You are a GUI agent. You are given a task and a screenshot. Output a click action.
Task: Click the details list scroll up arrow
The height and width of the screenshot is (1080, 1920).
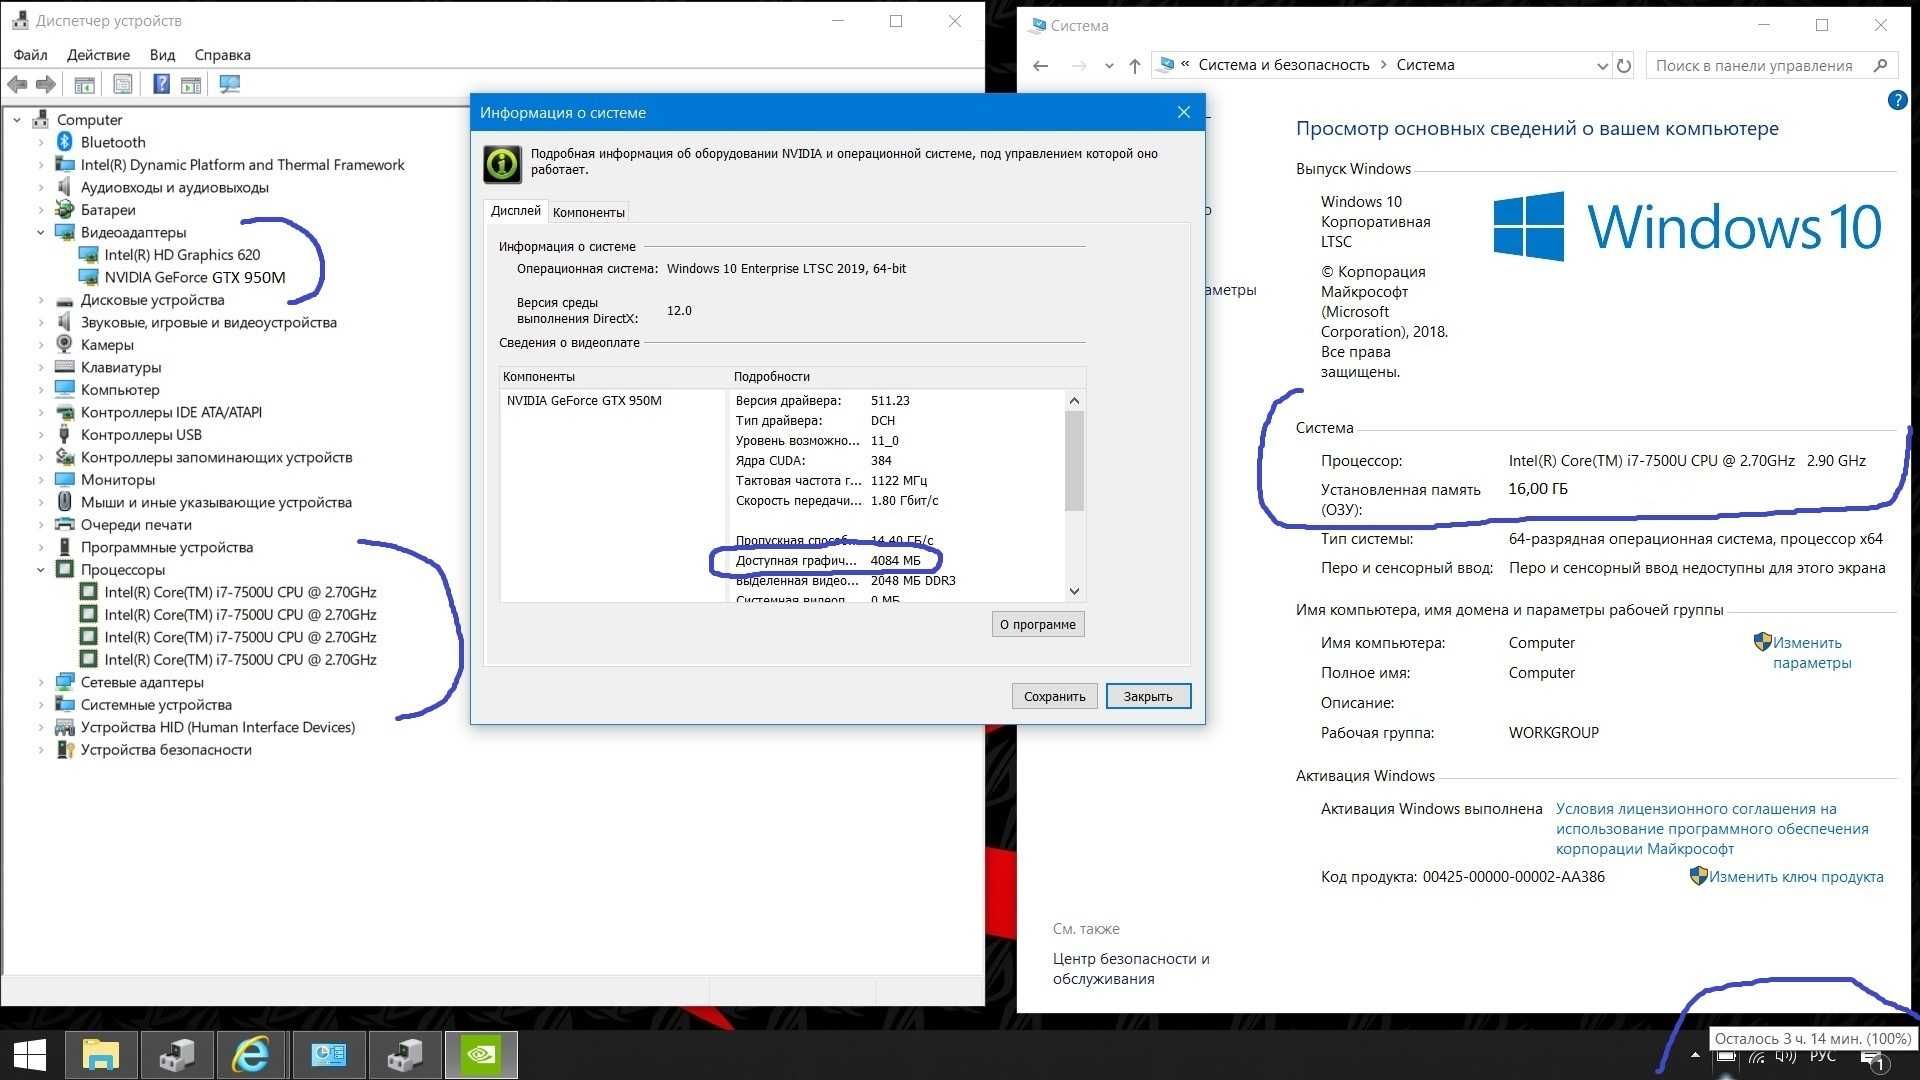(1074, 400)
